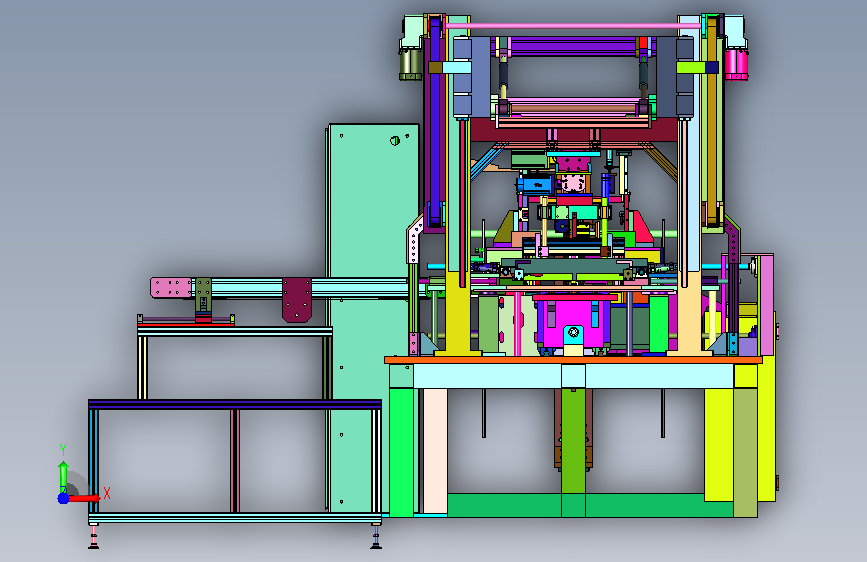Pick the magenta motor at the top-right corner
Image resolution: width=867 pixels, height=562 pixels.
tap(736, 64)
